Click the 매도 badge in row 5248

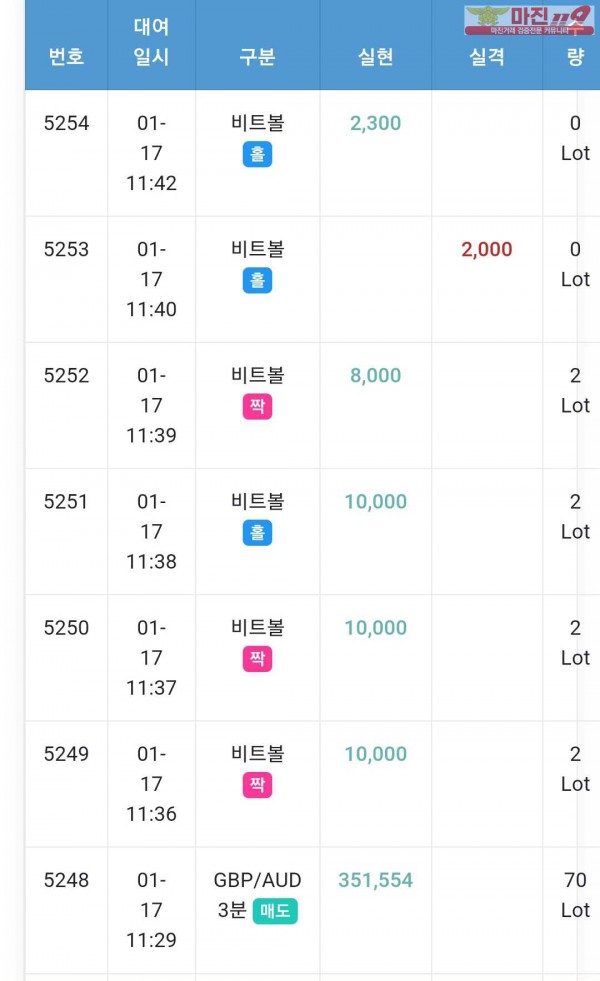(x=275, y=911)
